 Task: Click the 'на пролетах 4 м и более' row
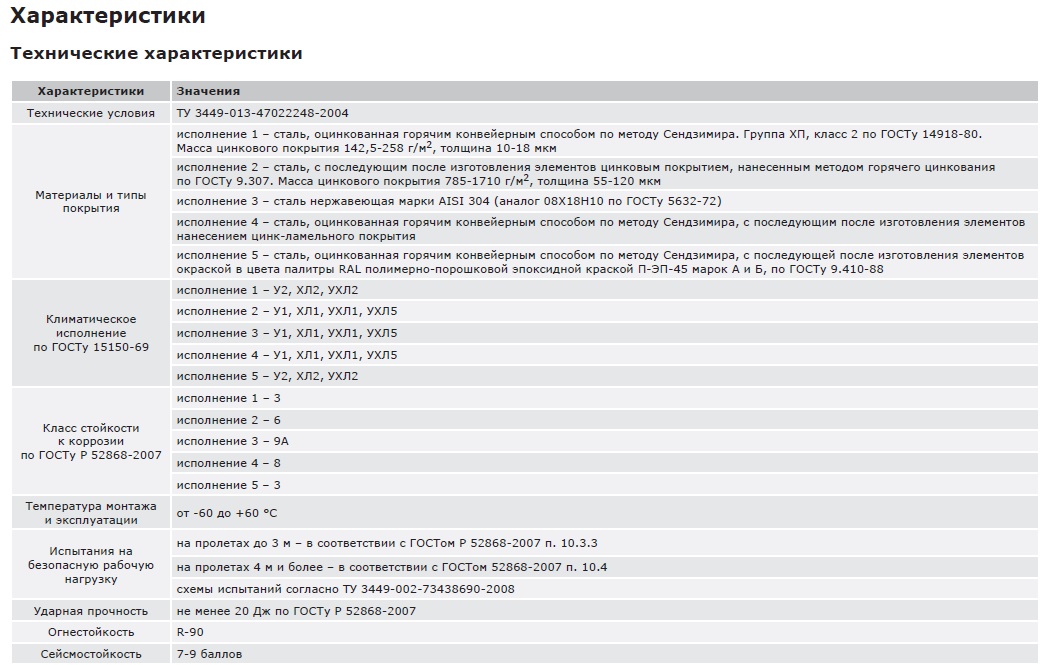point(605,567)
